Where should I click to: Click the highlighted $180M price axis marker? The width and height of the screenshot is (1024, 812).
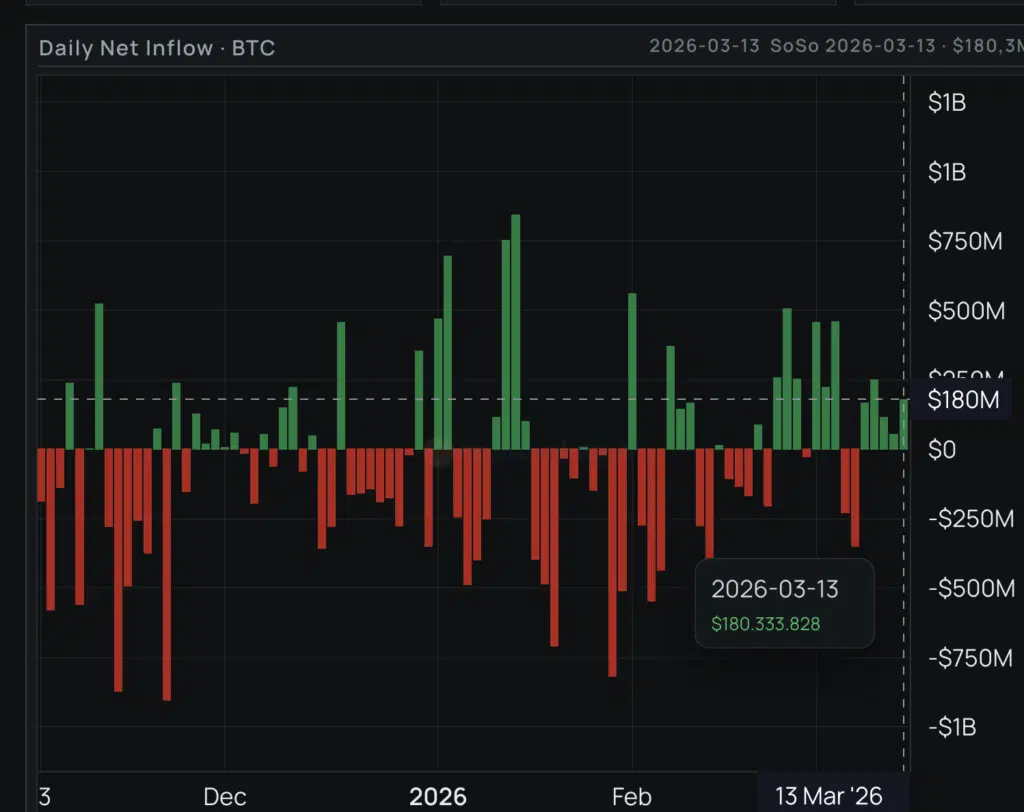coord(963,400)
